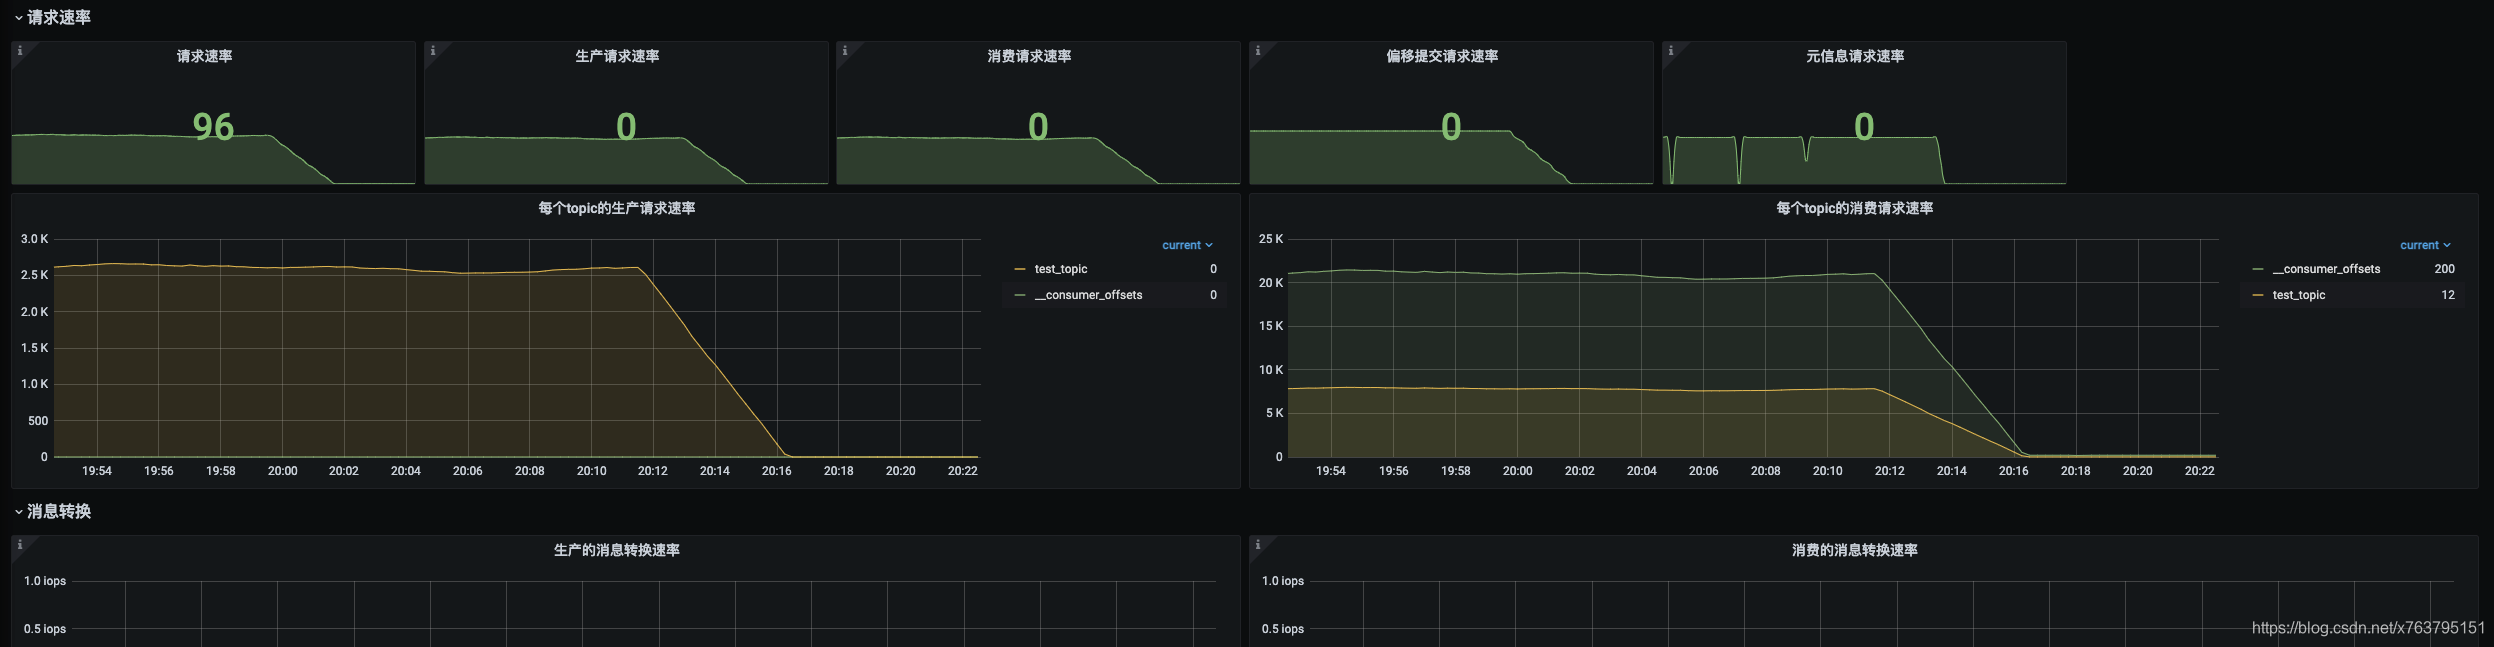Click value 12 in consume chart legend
2494x647 pixels.
2448,295
